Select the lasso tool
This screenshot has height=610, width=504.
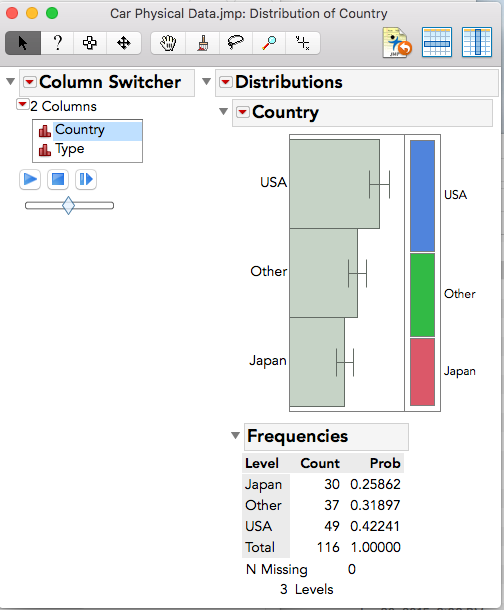(236, 43)
